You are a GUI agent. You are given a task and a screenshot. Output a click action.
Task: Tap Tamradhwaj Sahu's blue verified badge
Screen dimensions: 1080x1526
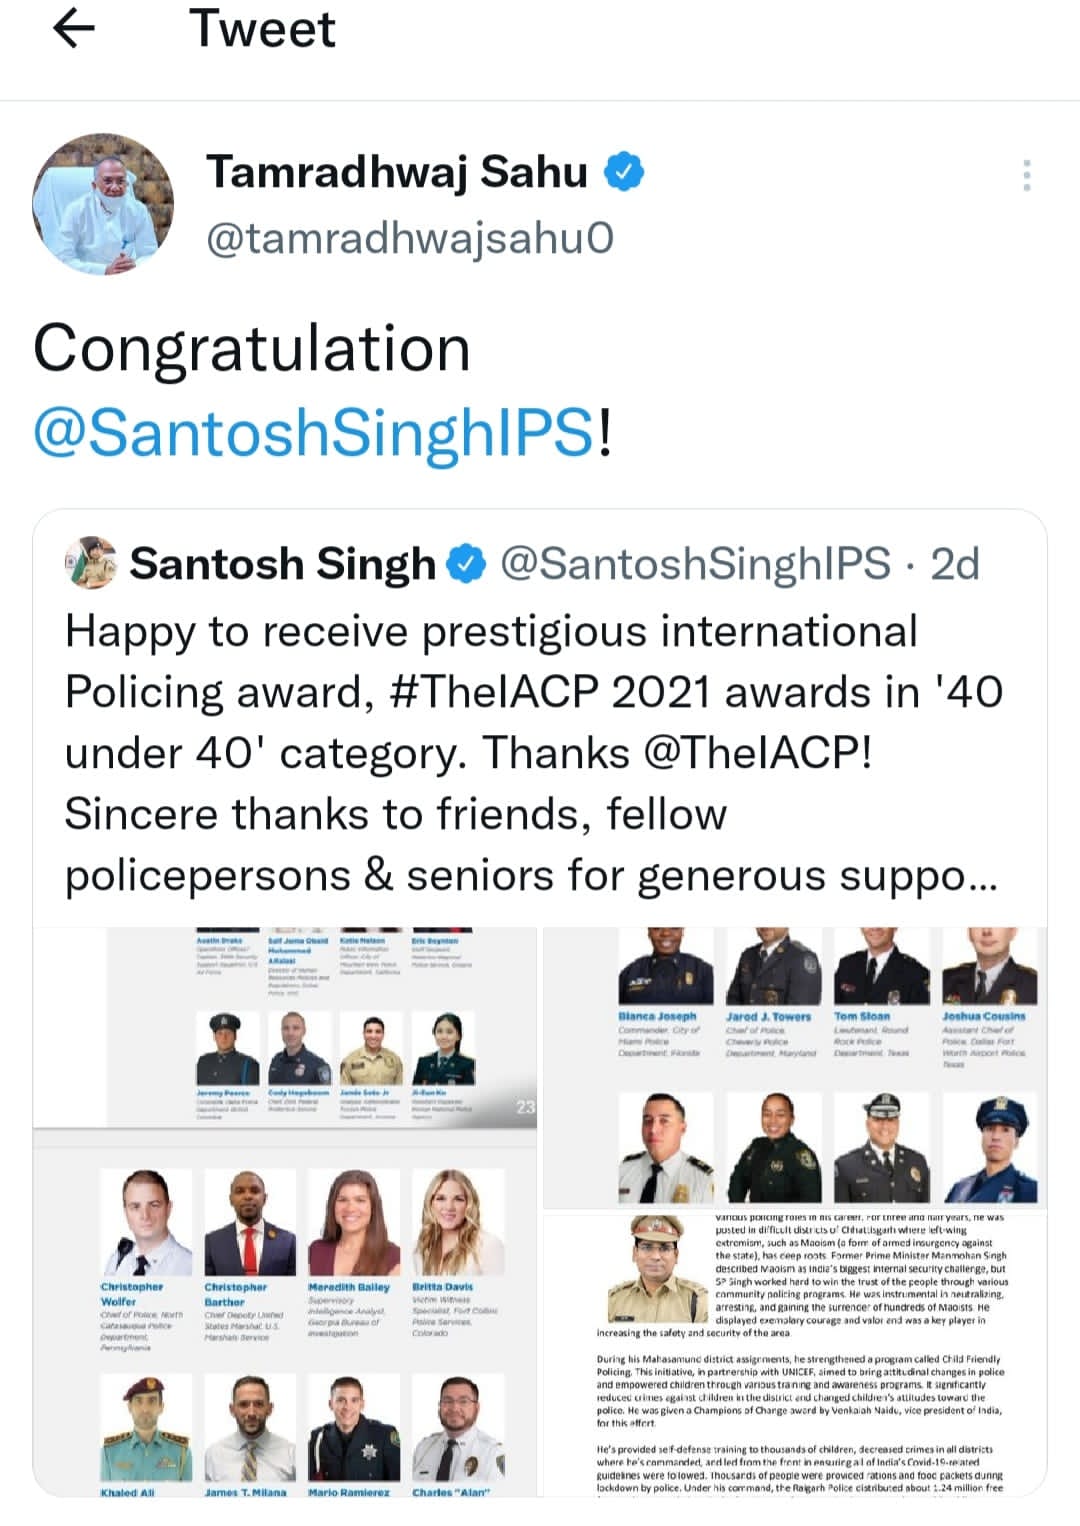pos(624,173)
